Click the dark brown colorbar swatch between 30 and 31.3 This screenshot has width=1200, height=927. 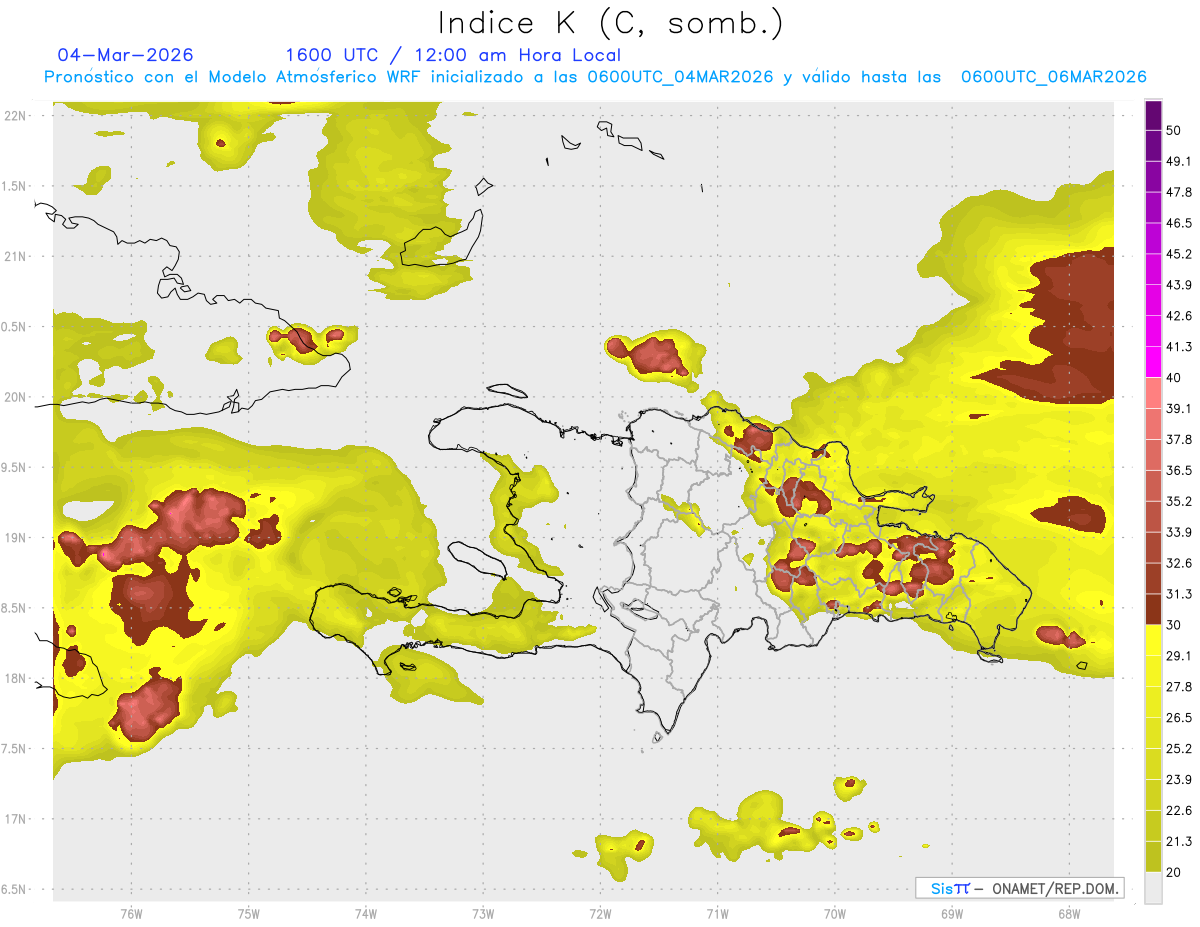(1153, 610)
